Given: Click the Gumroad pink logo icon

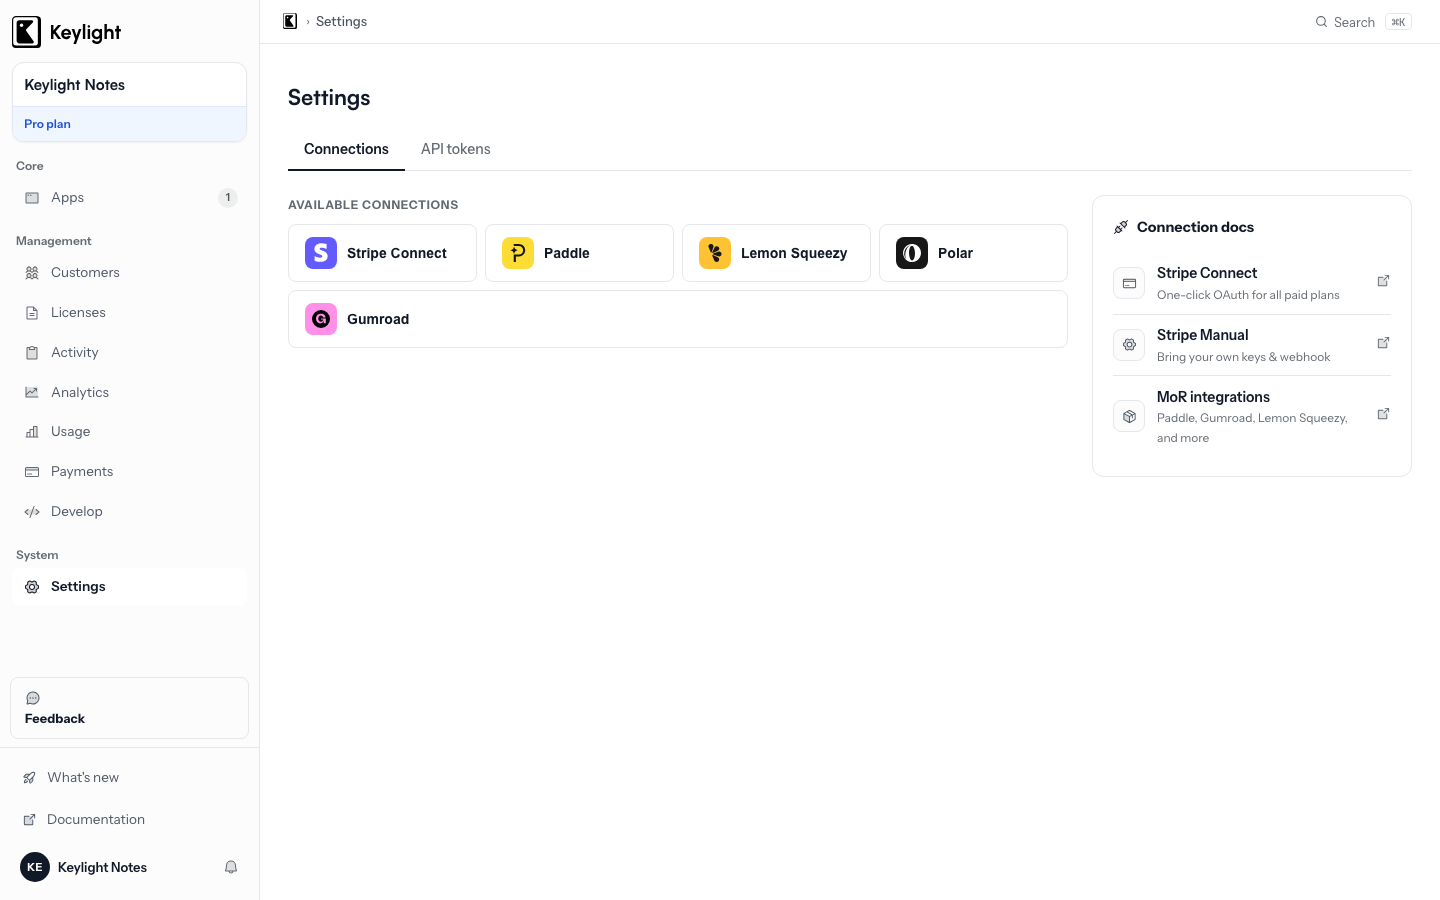Looking at the screenshot, I should tap(321, 319).
